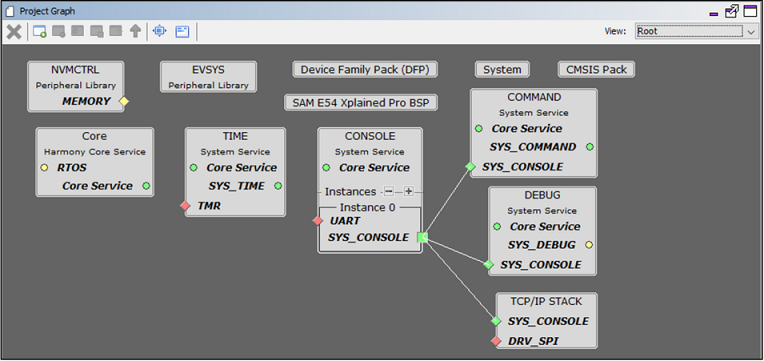Select the System component block

(502, 70)
